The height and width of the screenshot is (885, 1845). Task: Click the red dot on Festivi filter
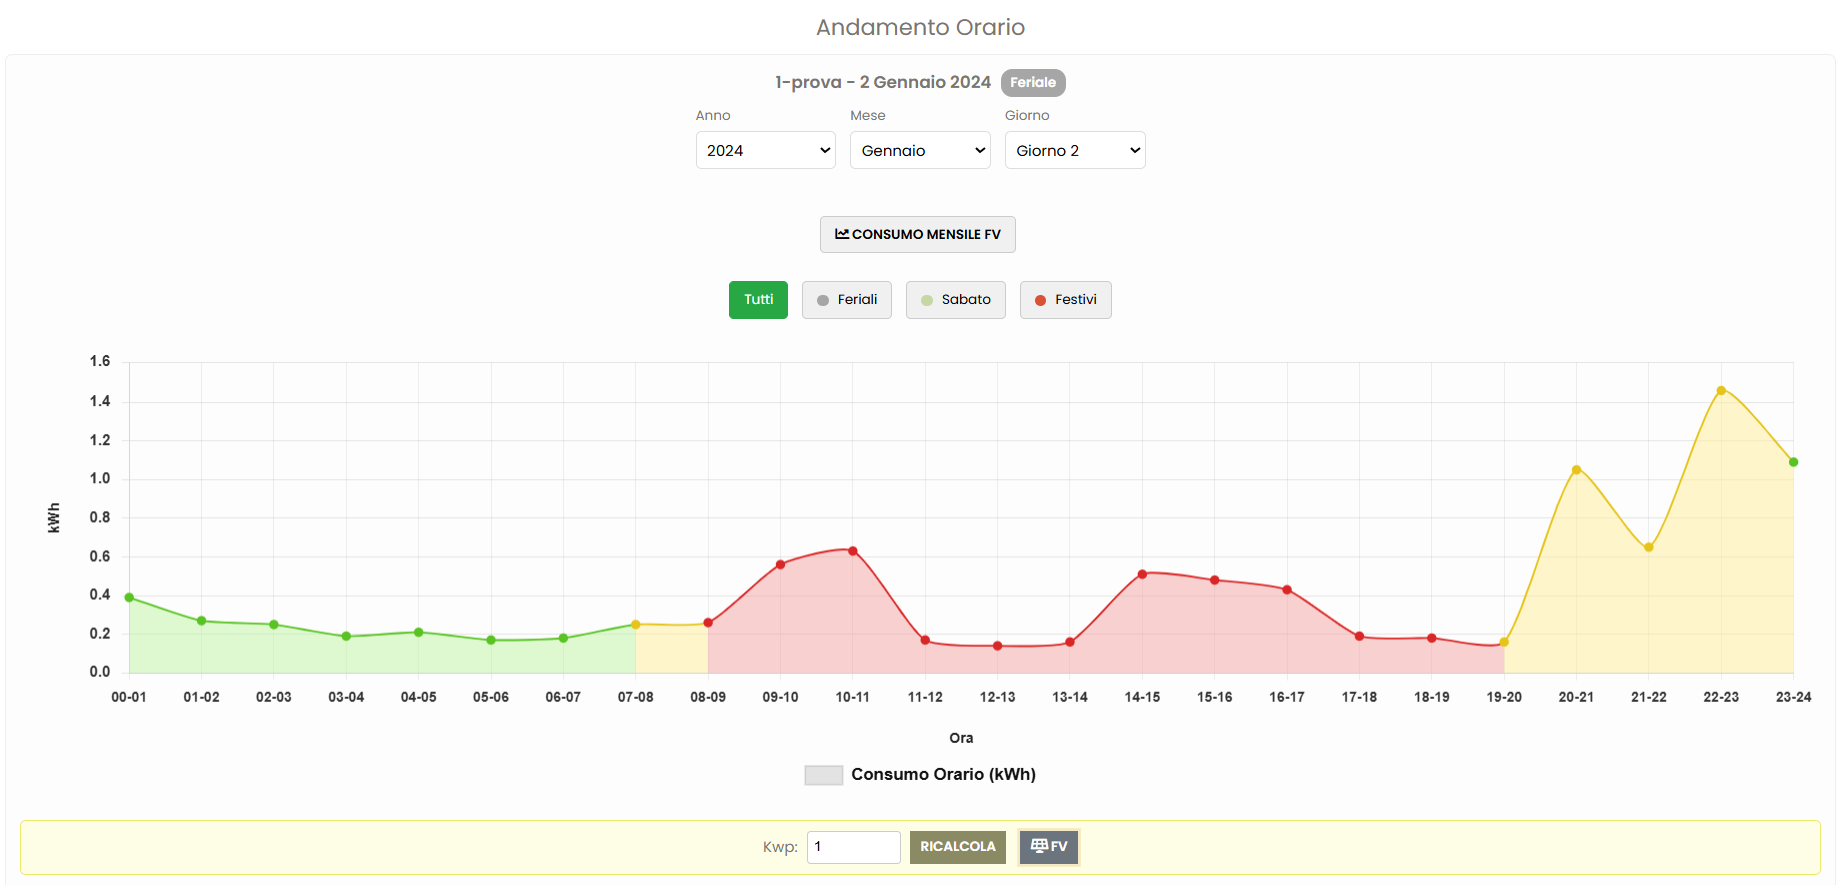[1040, 300]
